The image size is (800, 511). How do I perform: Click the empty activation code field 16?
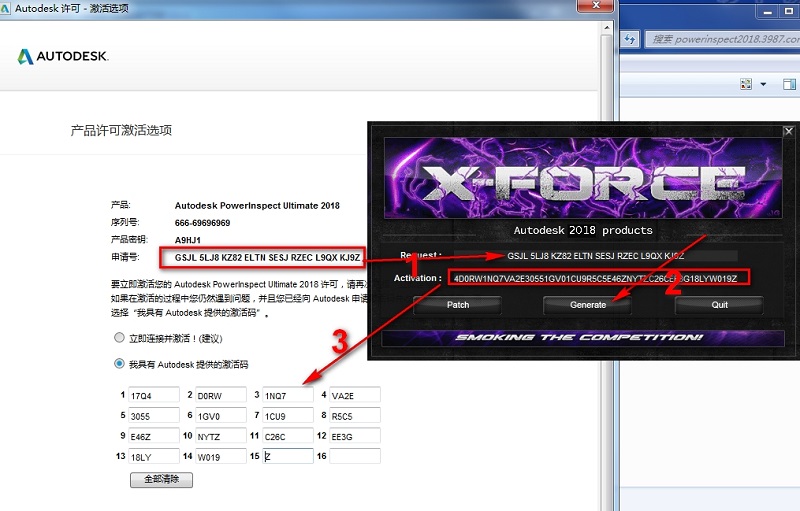(x=355, y=456)
